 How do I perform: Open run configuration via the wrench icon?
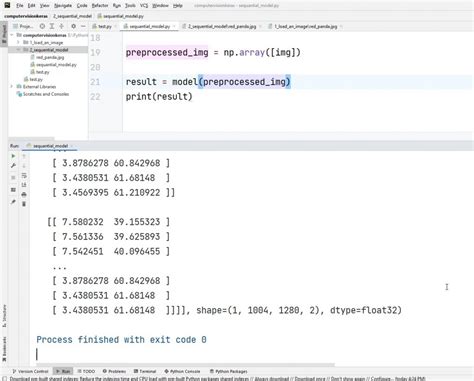coord(13,166)
